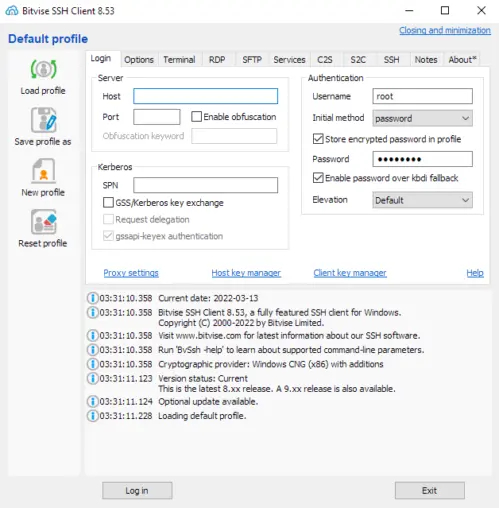
Task: Select the S2C tab
Action: coord(358,60)
